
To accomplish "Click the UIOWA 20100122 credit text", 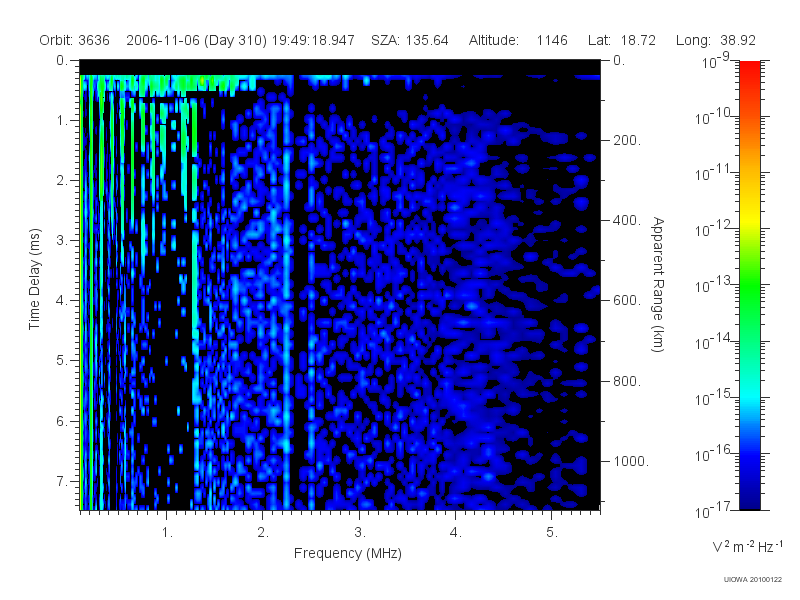I will [753, 579].
